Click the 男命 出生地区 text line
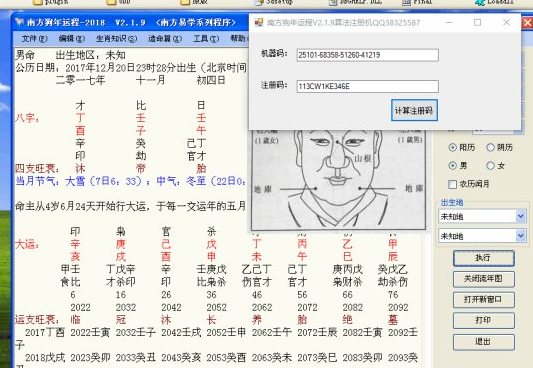533x368 pixels. point(70,55)
